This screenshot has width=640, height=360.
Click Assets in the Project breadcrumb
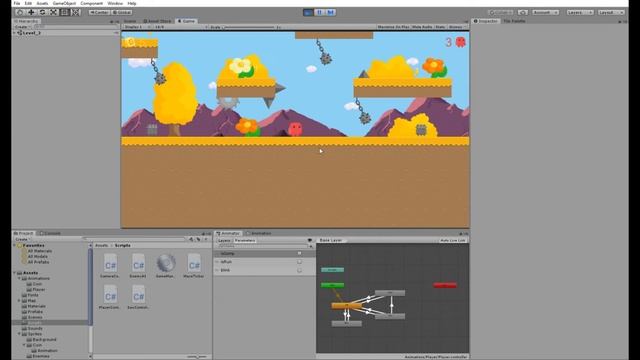[102, 245]
